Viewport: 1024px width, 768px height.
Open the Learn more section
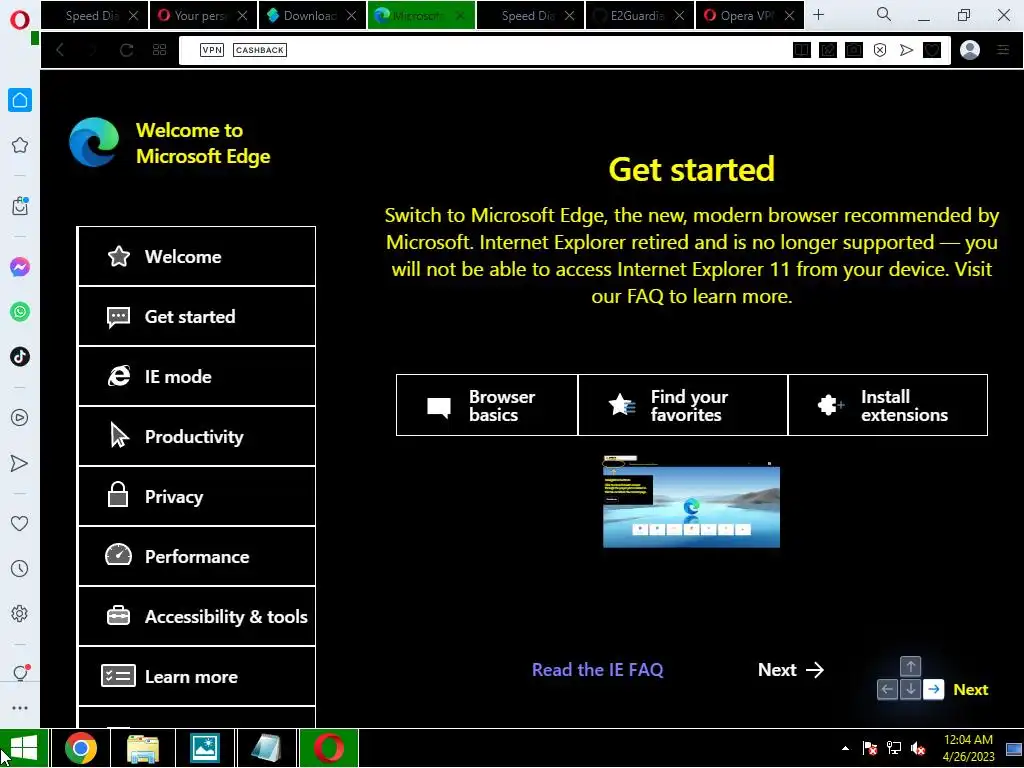(197, 677)
